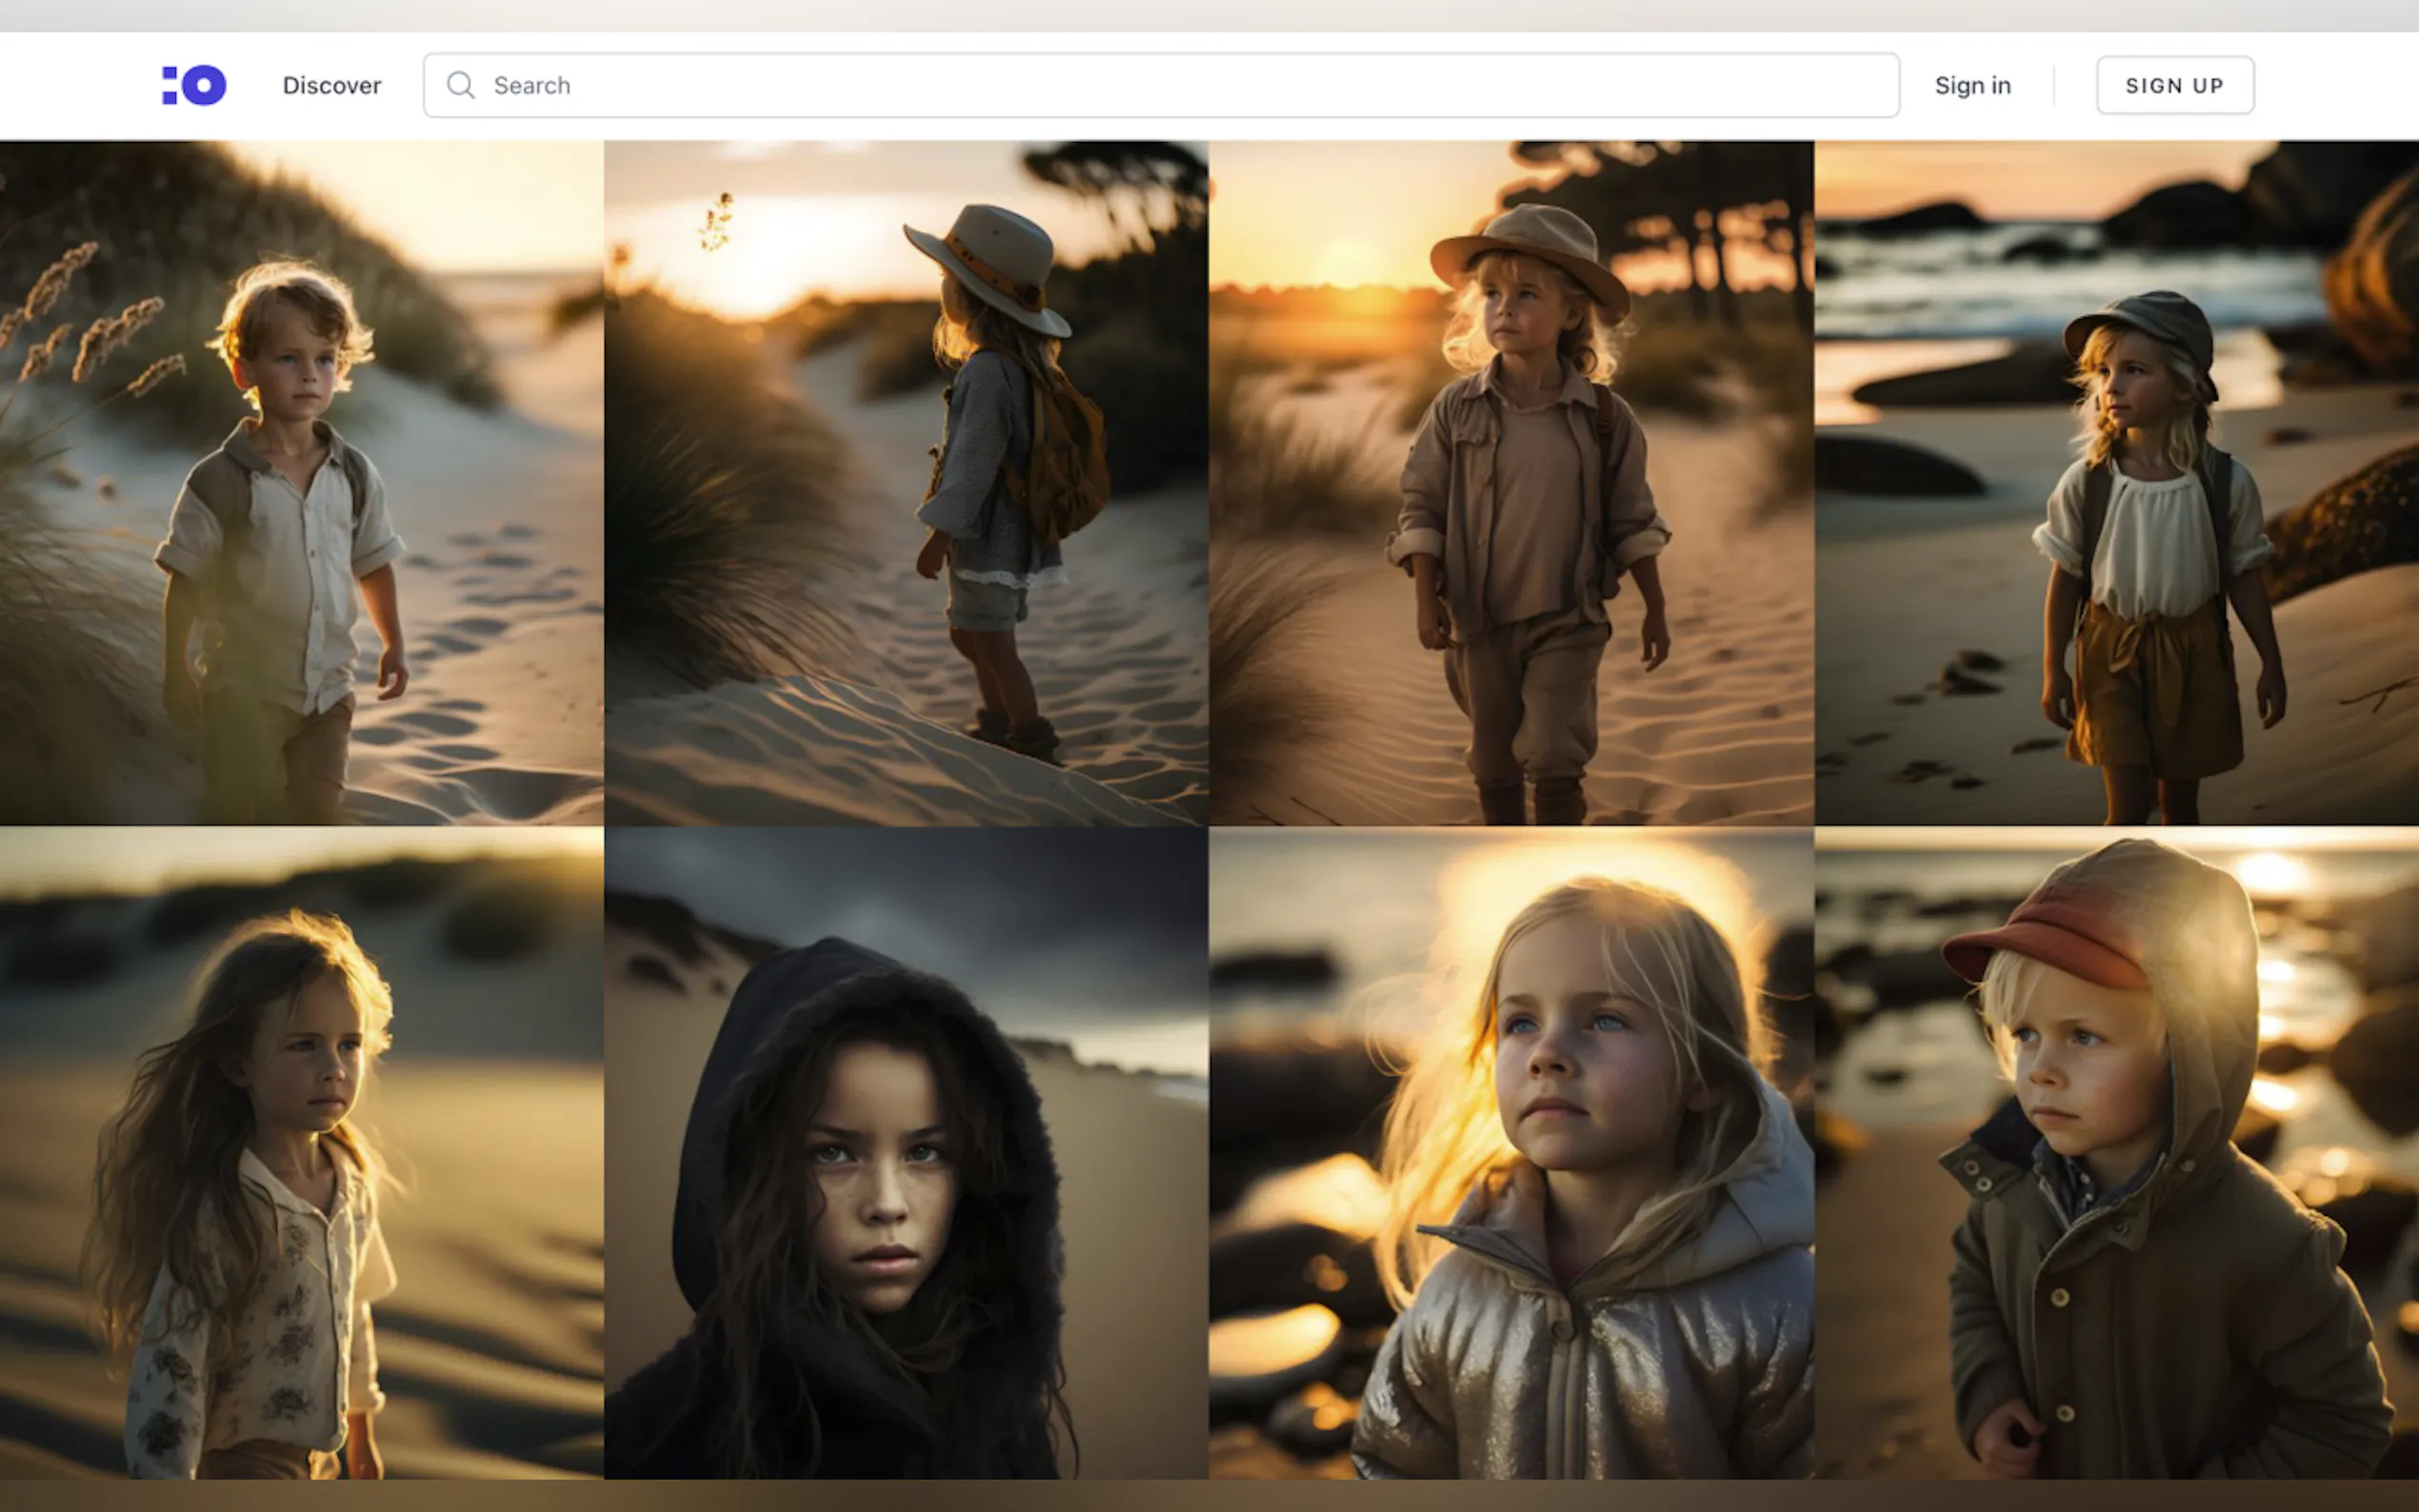Focus the Search input field

(1161, 85)
